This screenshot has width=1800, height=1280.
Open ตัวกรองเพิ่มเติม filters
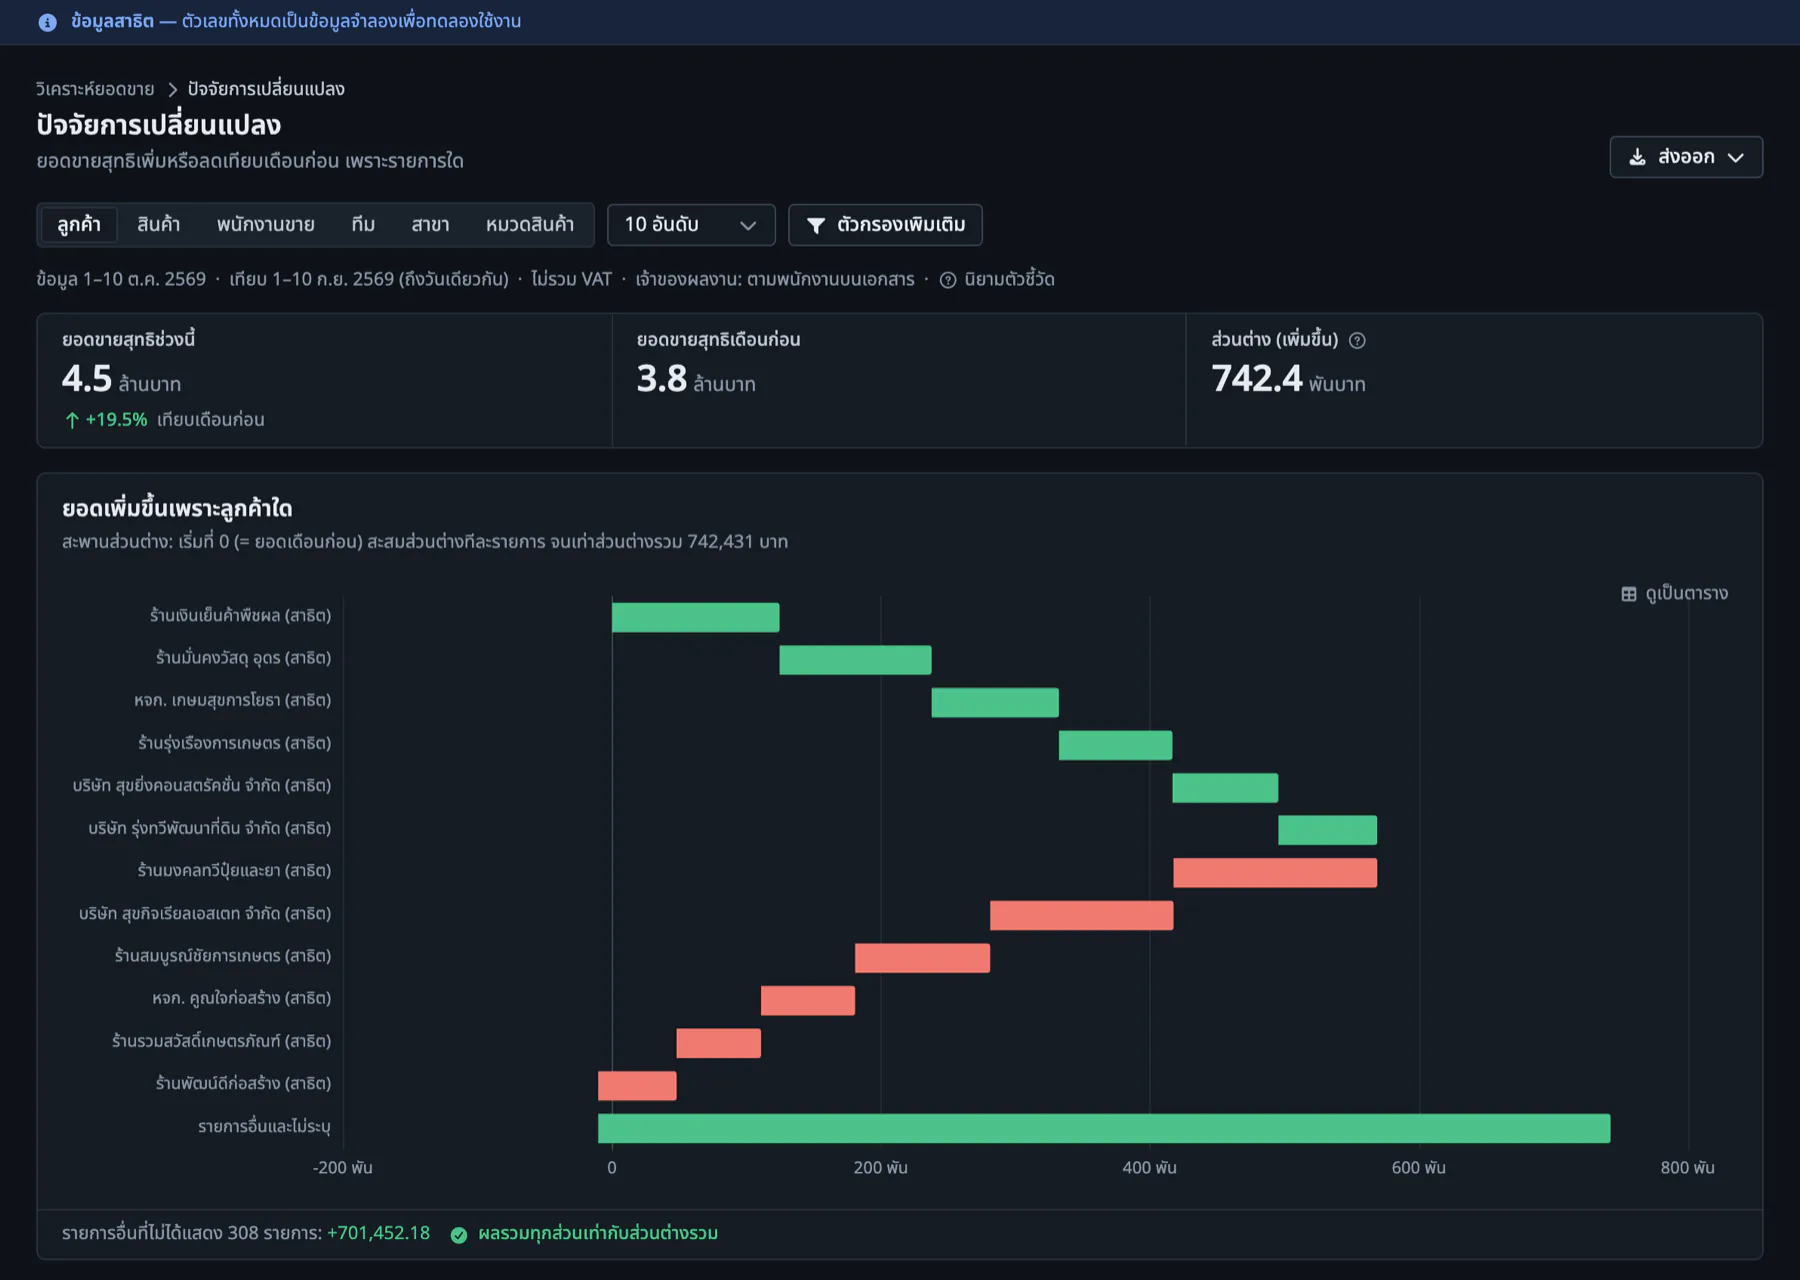pos(885,225)
